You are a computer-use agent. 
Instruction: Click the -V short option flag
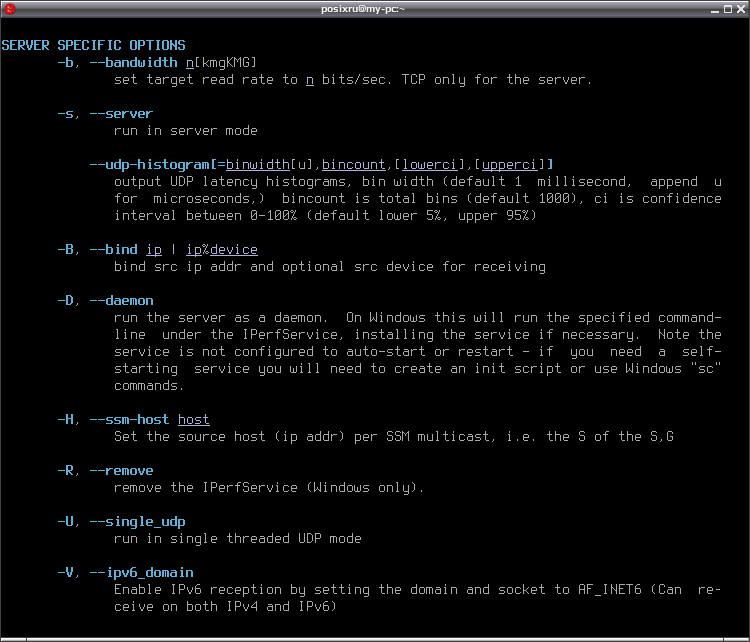tap(66, 573)
